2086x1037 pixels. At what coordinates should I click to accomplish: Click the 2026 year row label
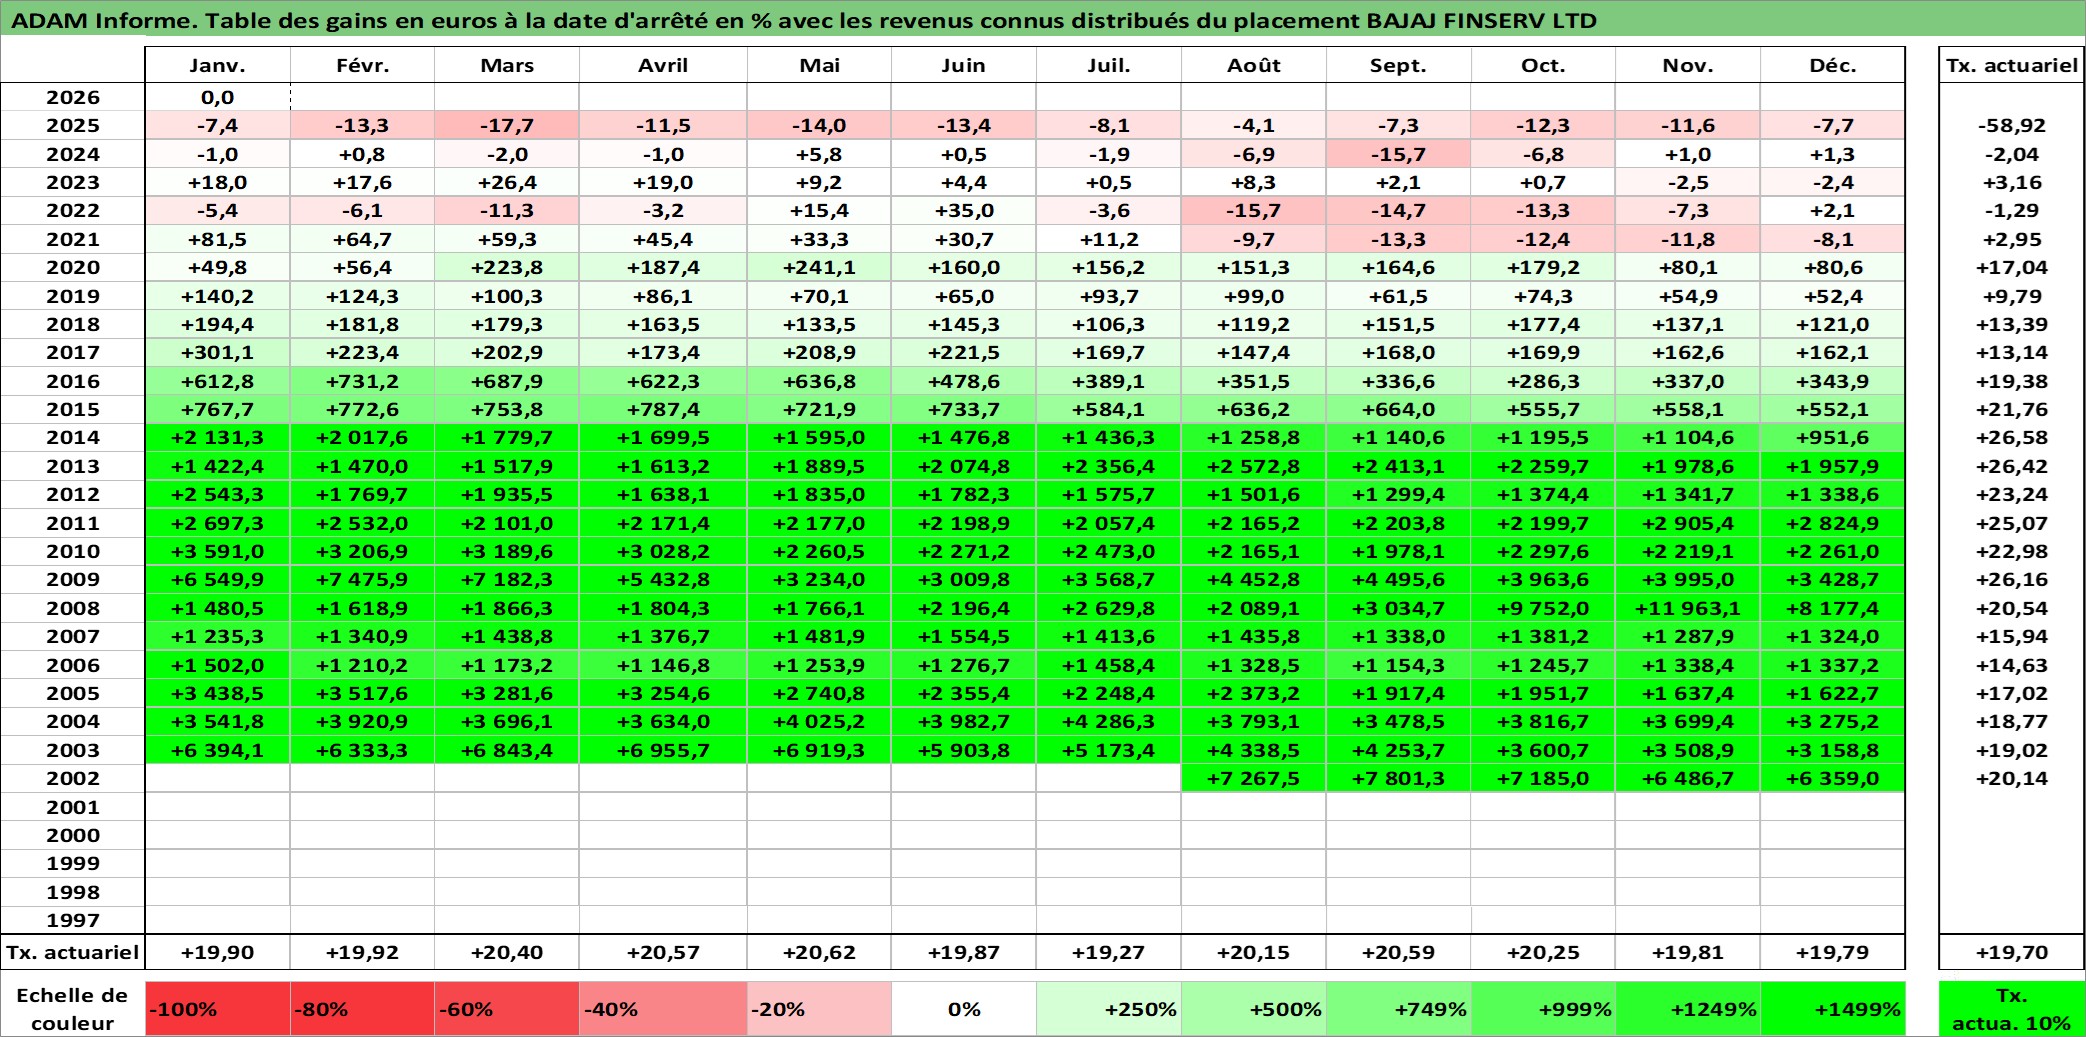pyautogui.click(x=73, y=97)
